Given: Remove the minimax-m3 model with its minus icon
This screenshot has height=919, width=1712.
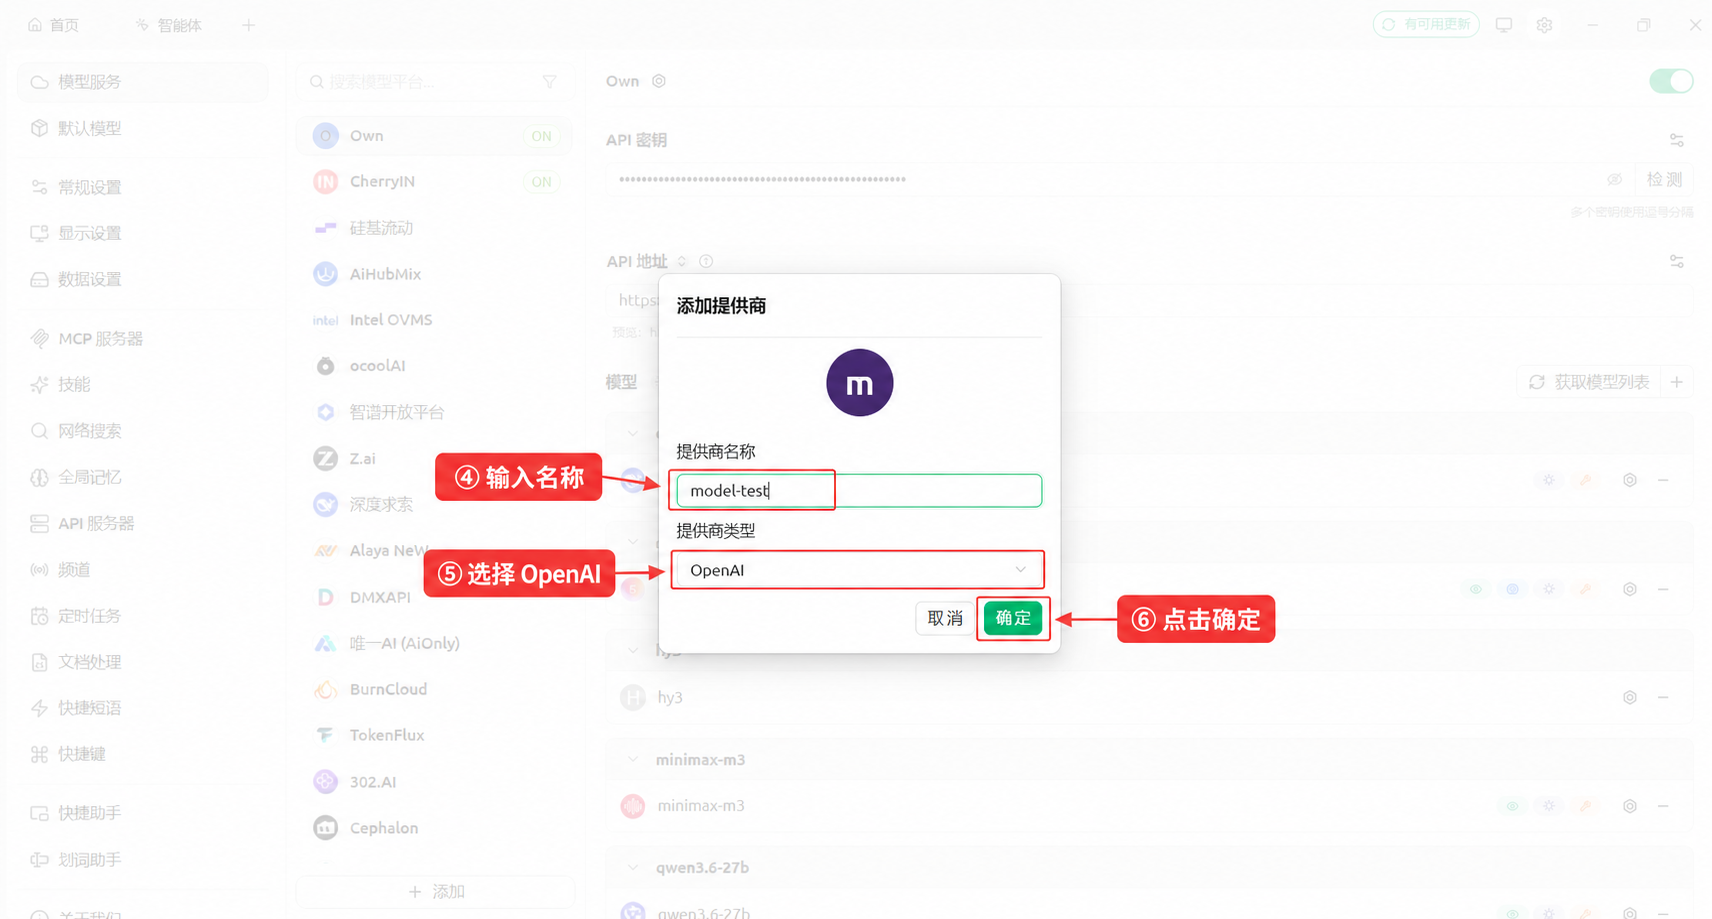Looking at the screenshot, I should [1663, 806].
